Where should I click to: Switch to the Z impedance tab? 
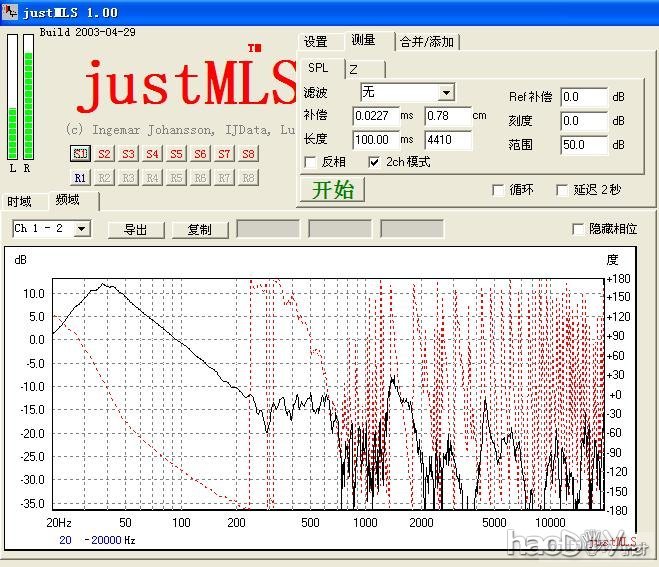353,69
